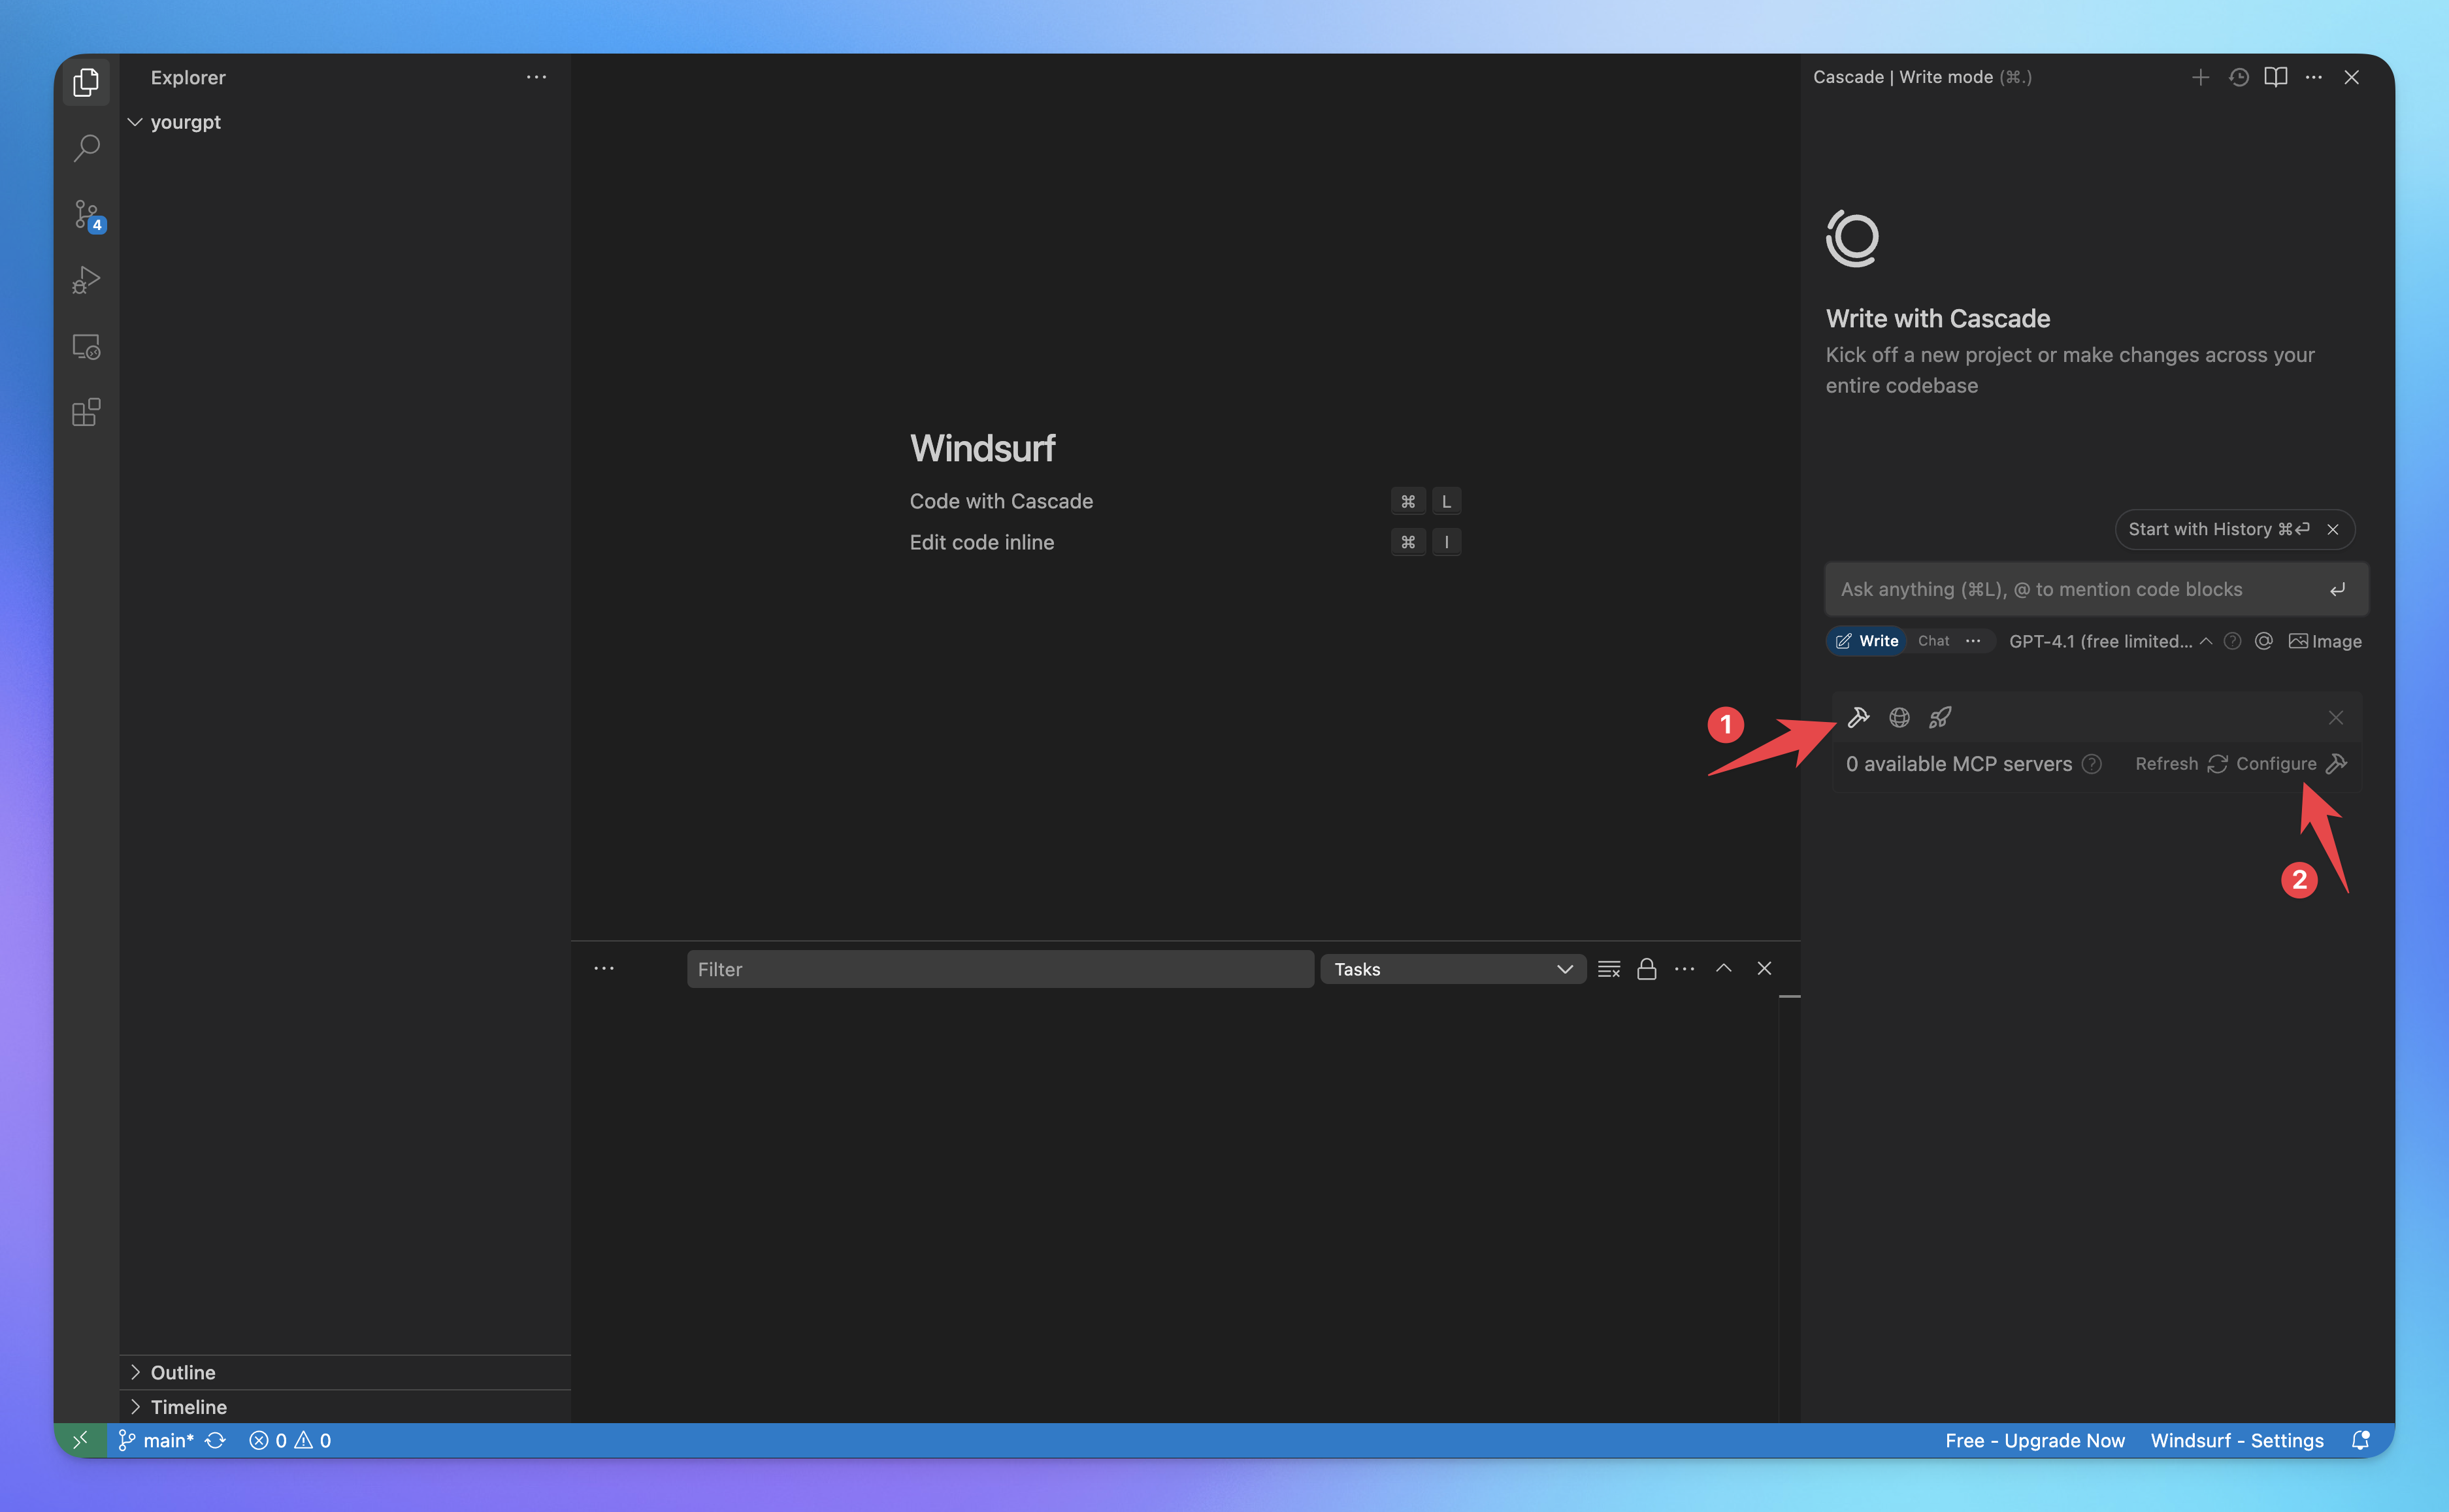Open the Search view icon
This screenshot has width=2449, height=1512.
coord(86,148)
